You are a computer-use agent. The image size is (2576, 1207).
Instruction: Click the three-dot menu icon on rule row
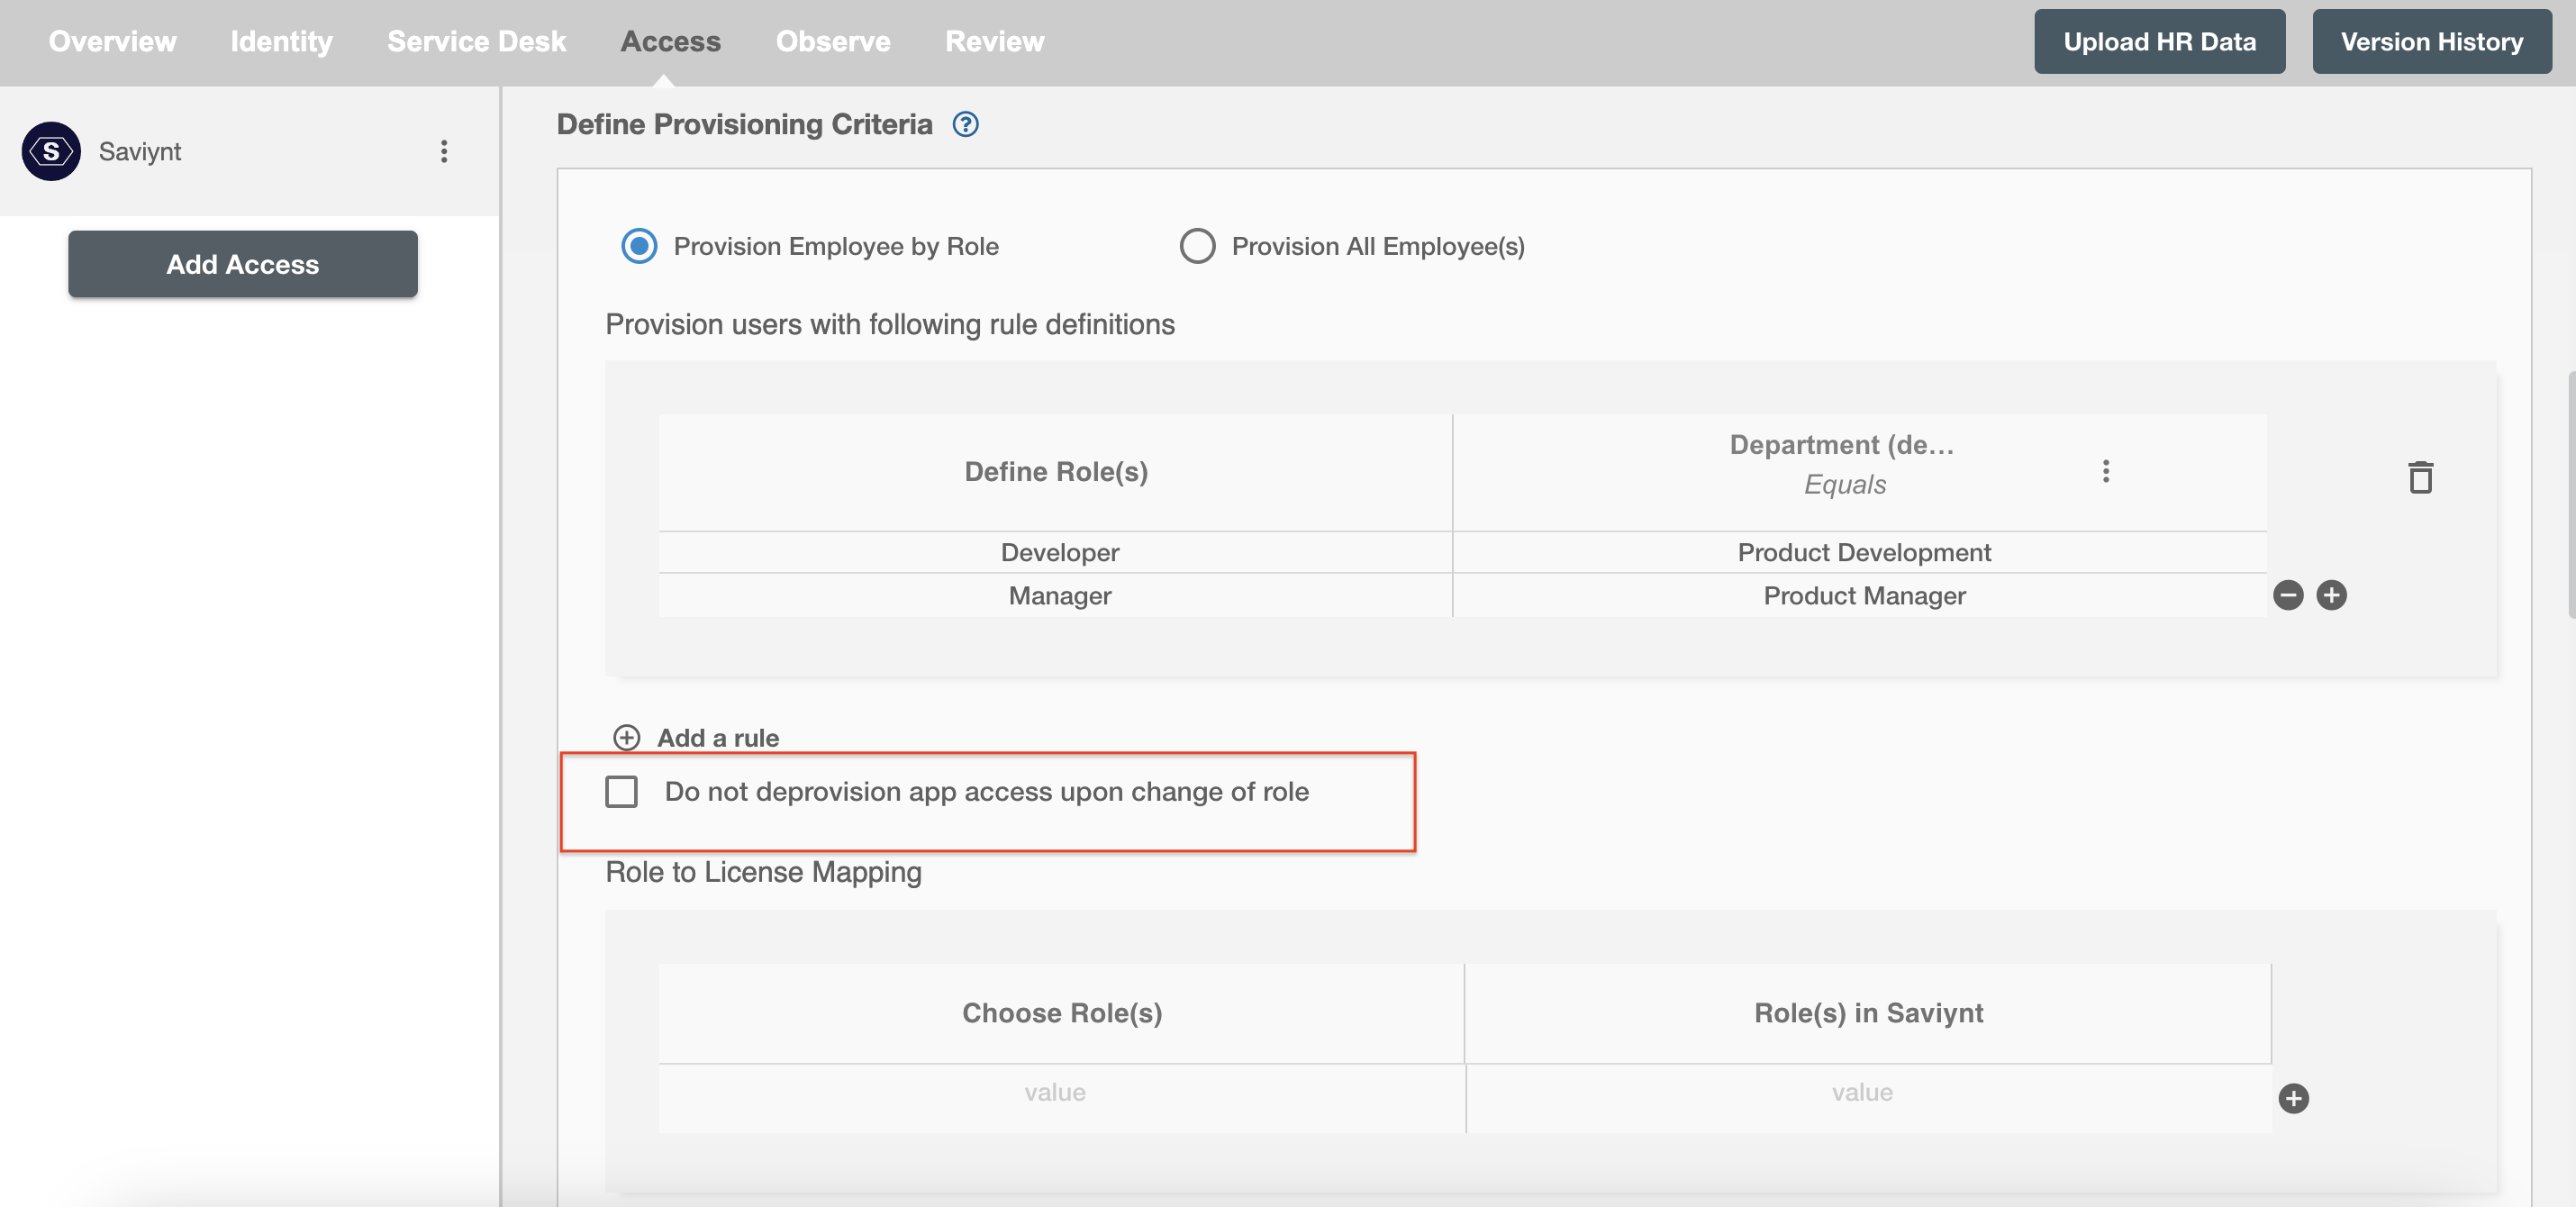(x=2105, y=471)
